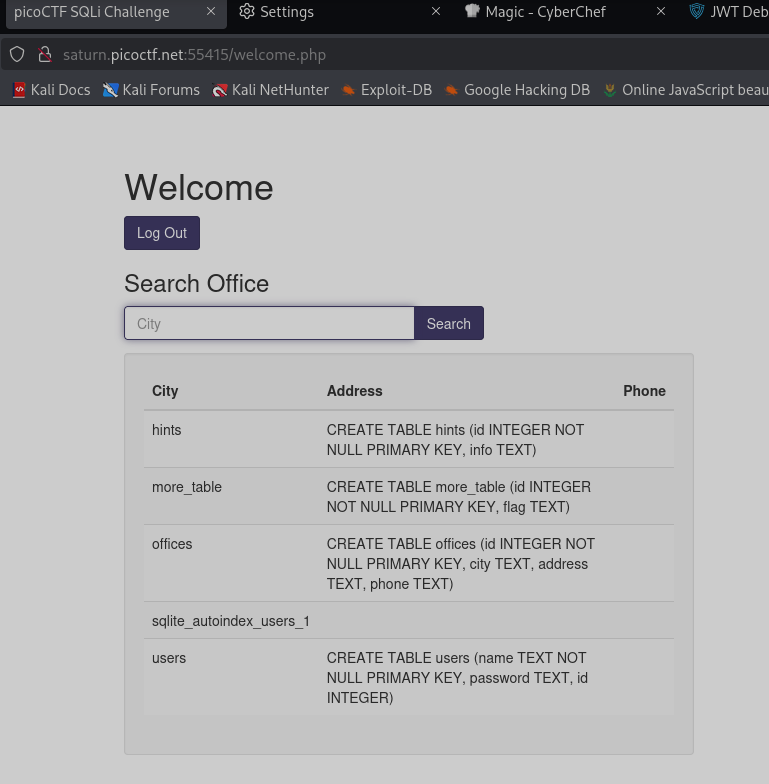The width and height of the screenshot is (769, 784).
Task: Switch to the Settings tab
Action: pyautogui.click(x=286, y=12)
